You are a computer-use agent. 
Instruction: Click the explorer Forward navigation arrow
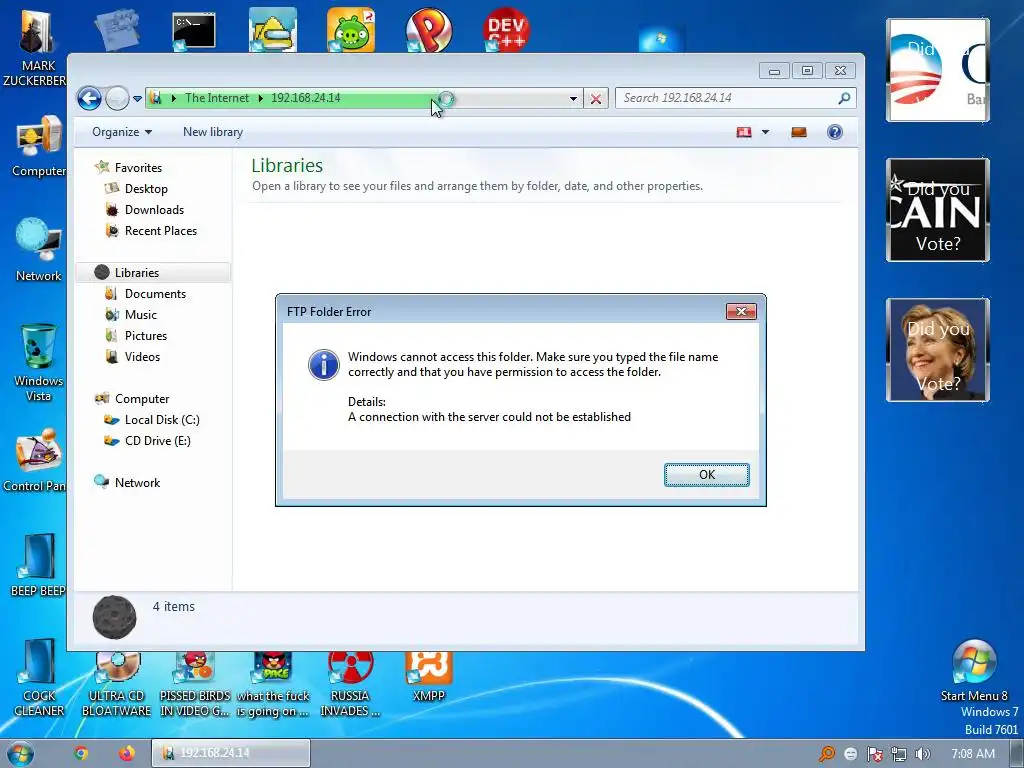pyautogui.click(x=118, y=99)
